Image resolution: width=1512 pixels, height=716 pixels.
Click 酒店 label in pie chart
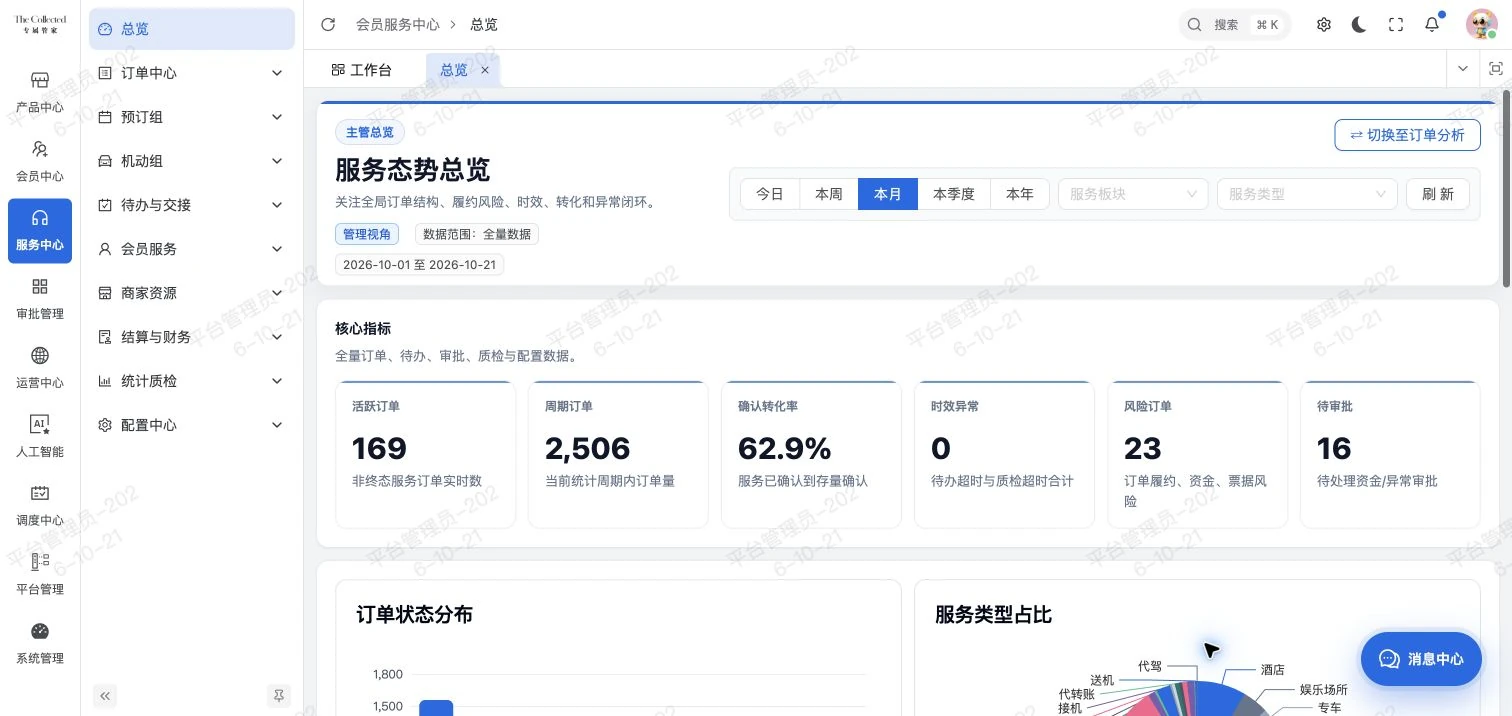1272,670
